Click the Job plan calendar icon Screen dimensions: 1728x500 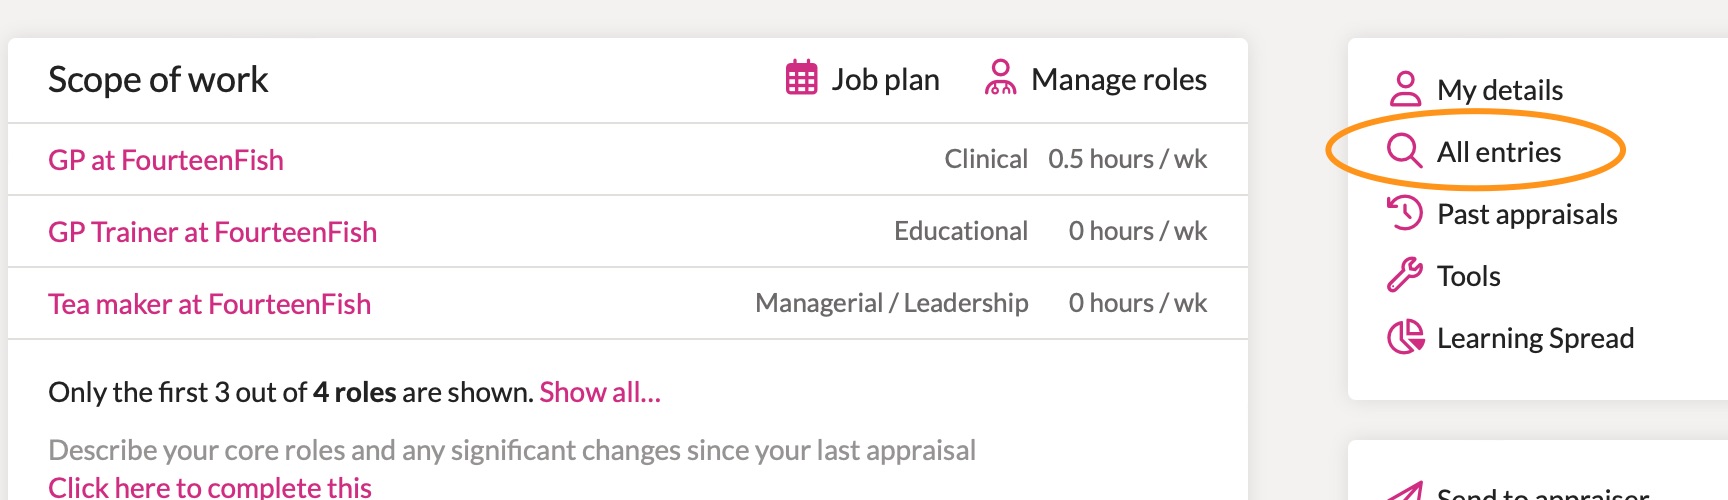coord(802,78)
